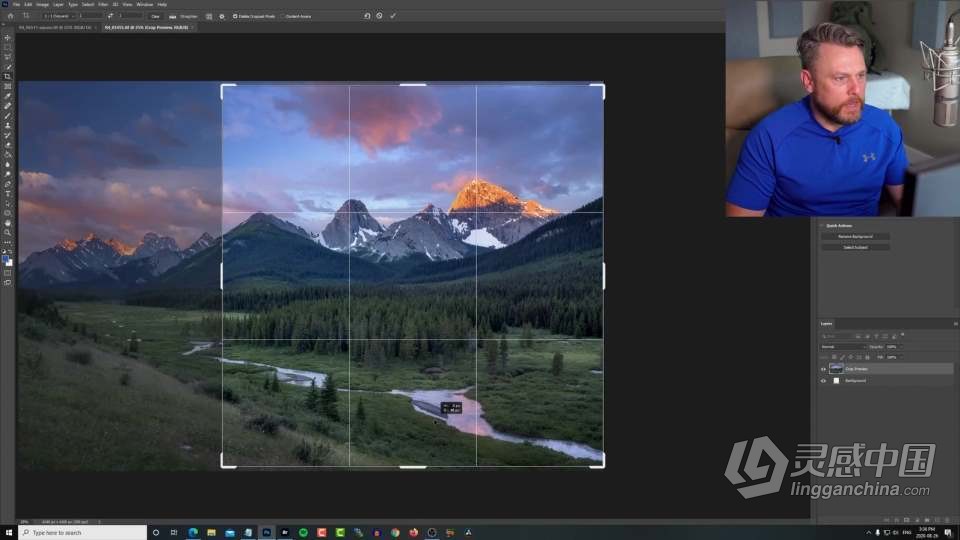Image resolution: width=960 pixels, height=540 pixels.
Task: Select the Eyedropper tool
Action: [x=7, y=96]
